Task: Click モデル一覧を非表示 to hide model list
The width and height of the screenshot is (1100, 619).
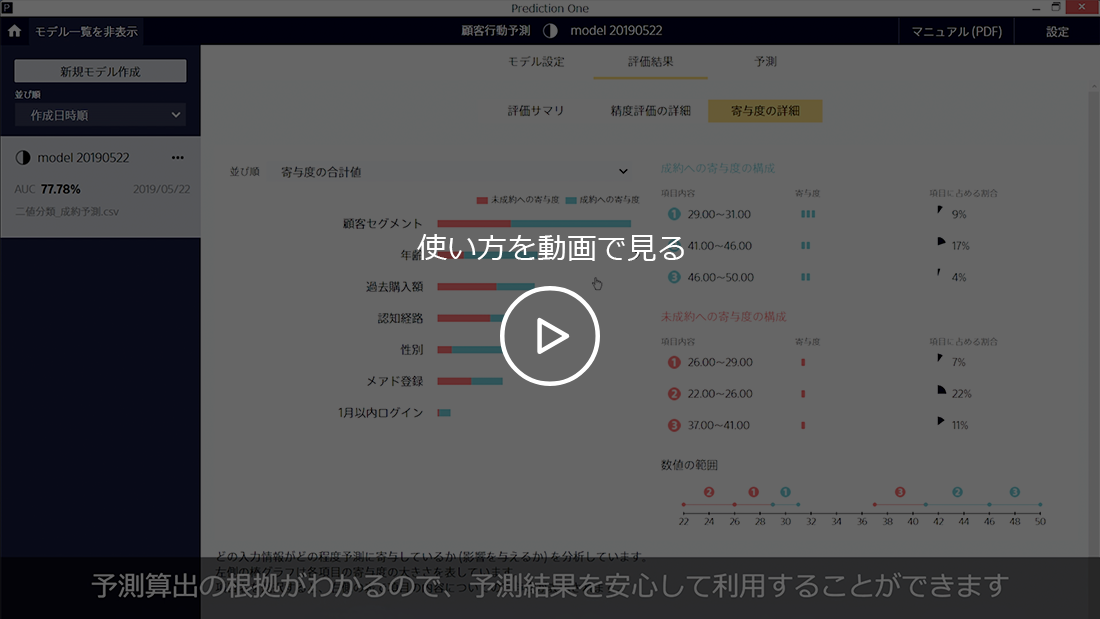Action: 86,32
